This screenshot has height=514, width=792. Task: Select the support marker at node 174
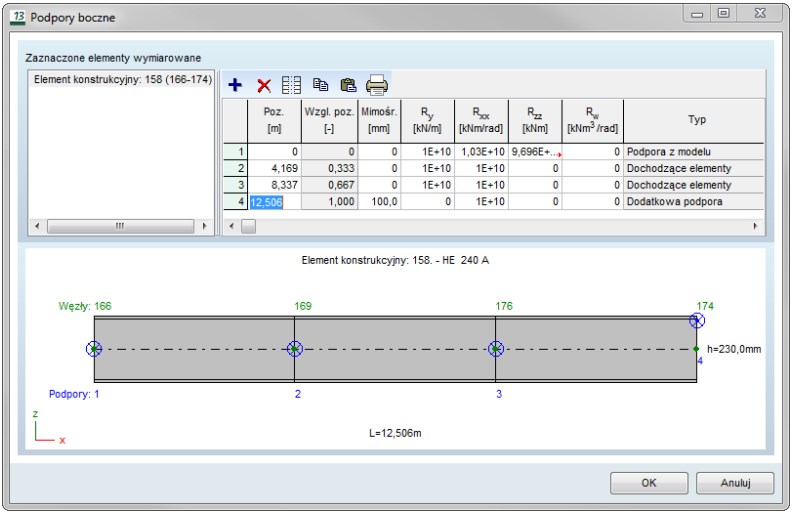697,320
